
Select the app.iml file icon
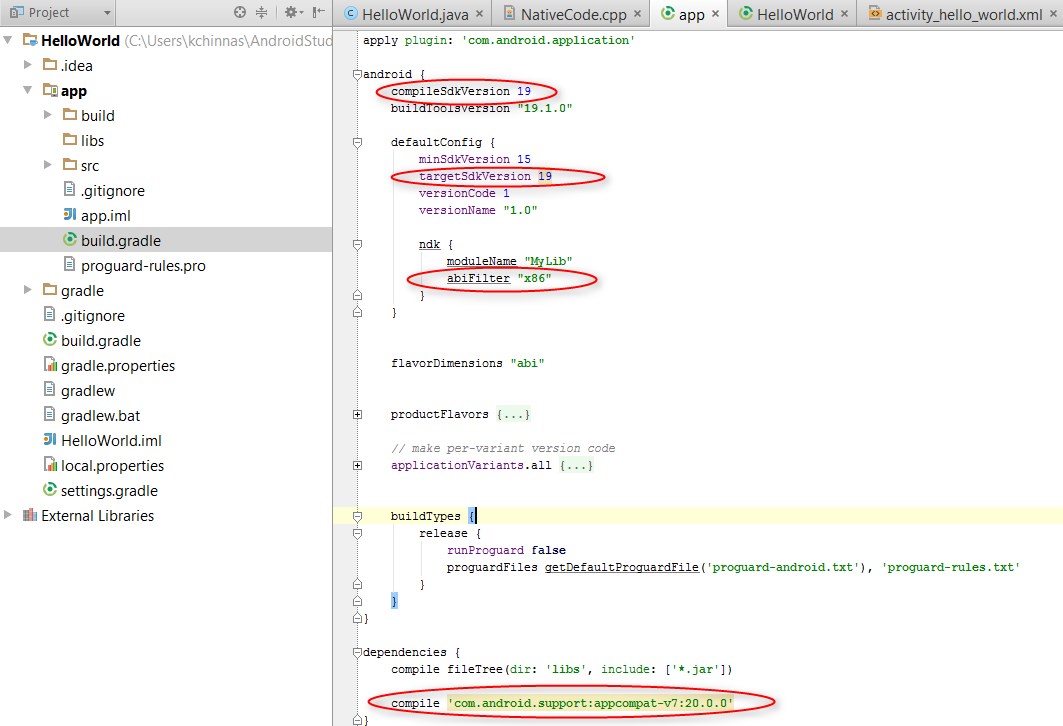click(x=70, y=215)
